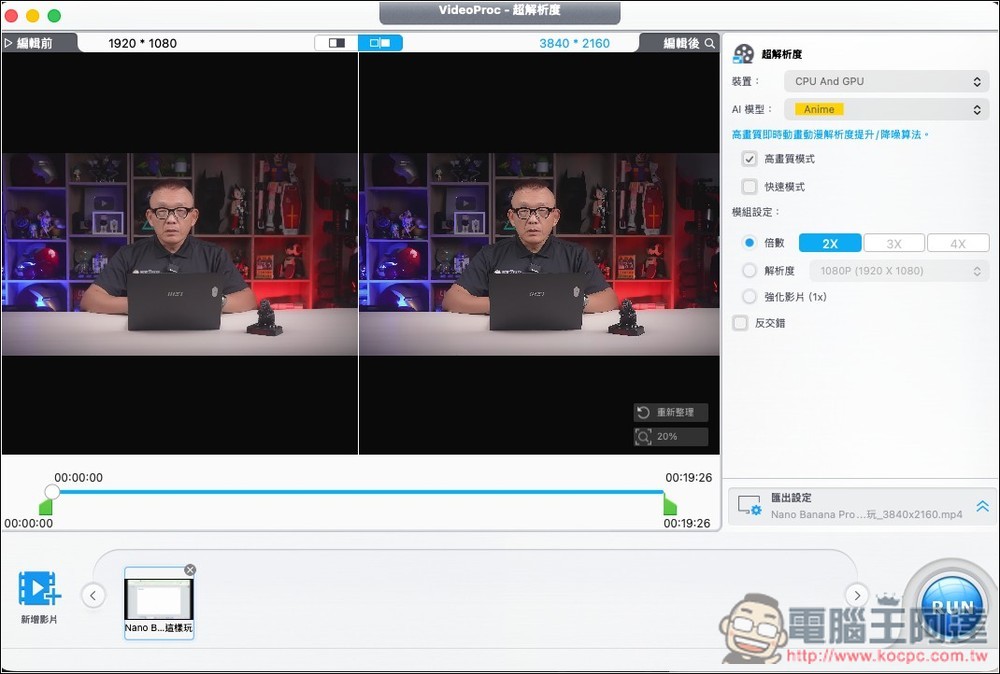Image resolution: width=1000 pixels, height=674 pixels.
Task: Click the timeline playhead slider
Action: [52, 491]
